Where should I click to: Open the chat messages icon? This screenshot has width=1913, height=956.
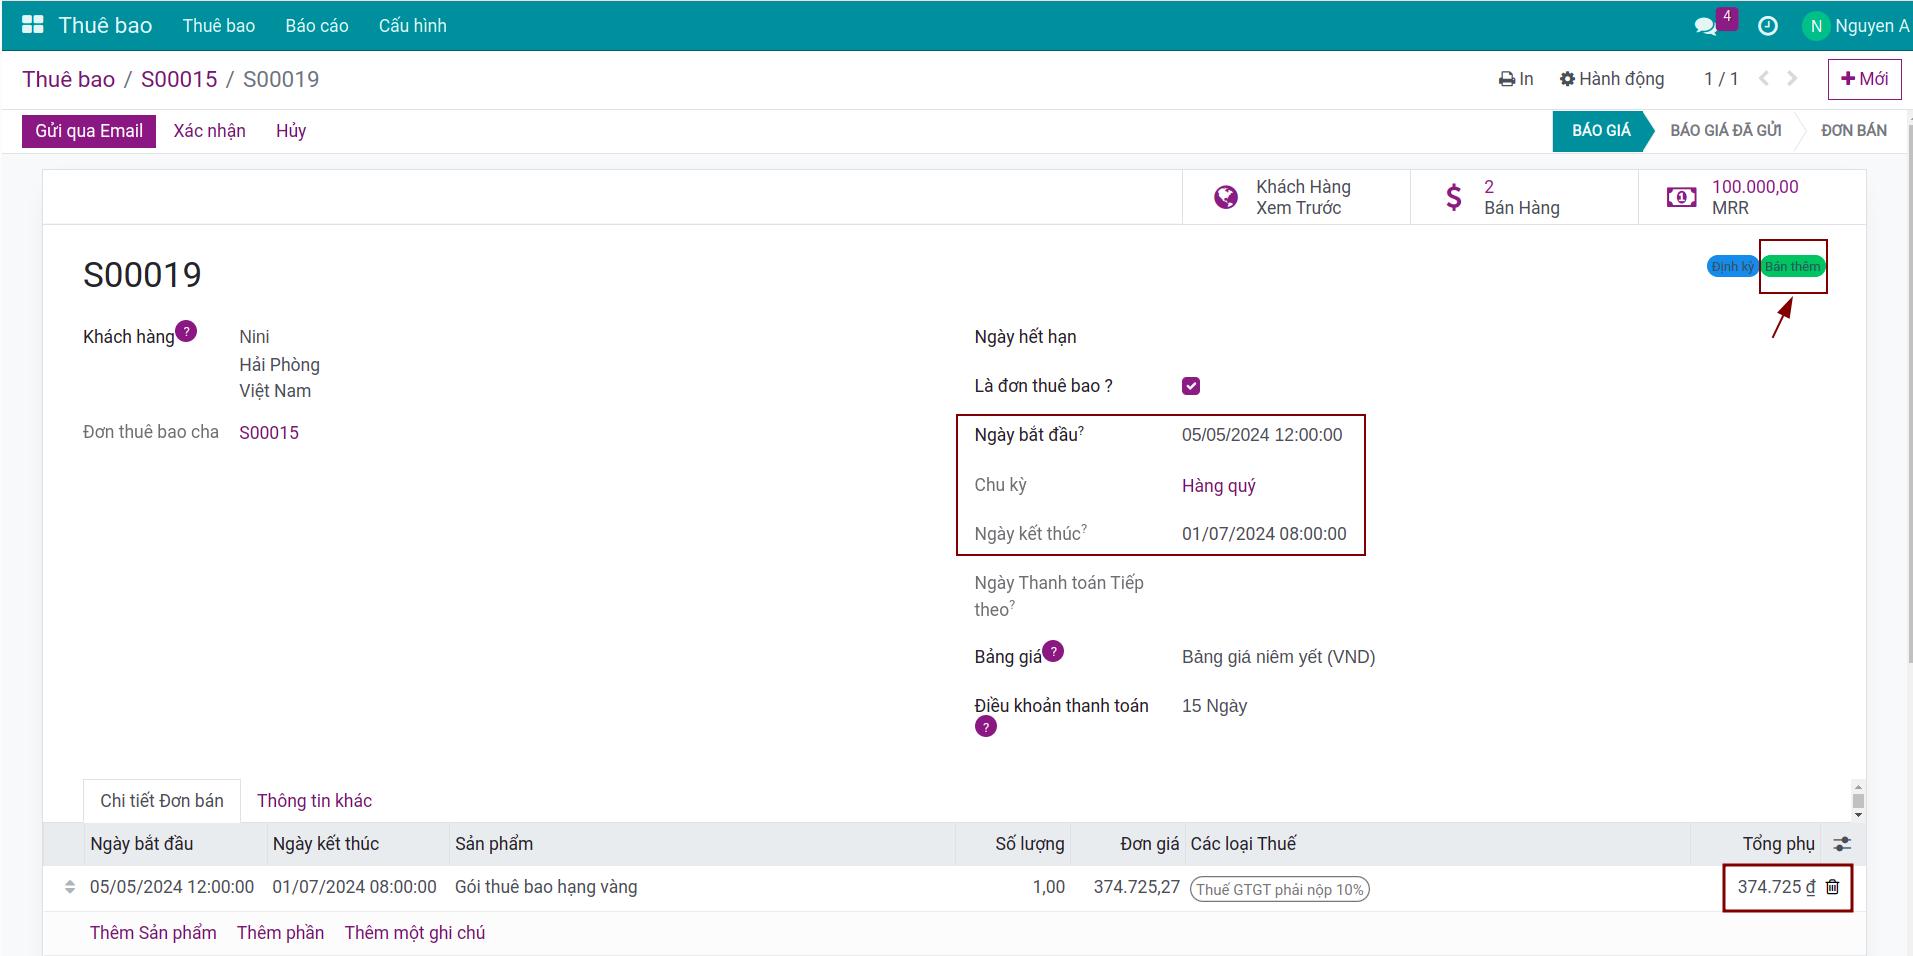1705,27
